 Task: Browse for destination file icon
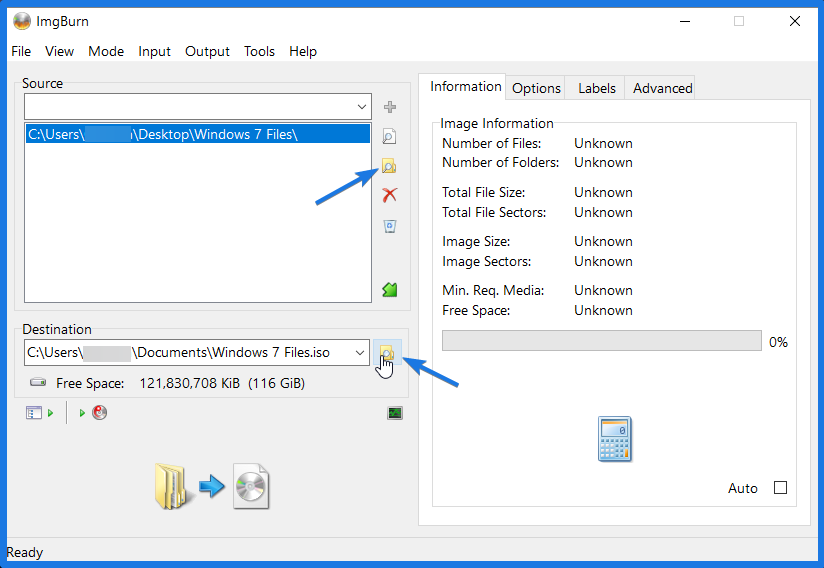(x=387, y=353)
